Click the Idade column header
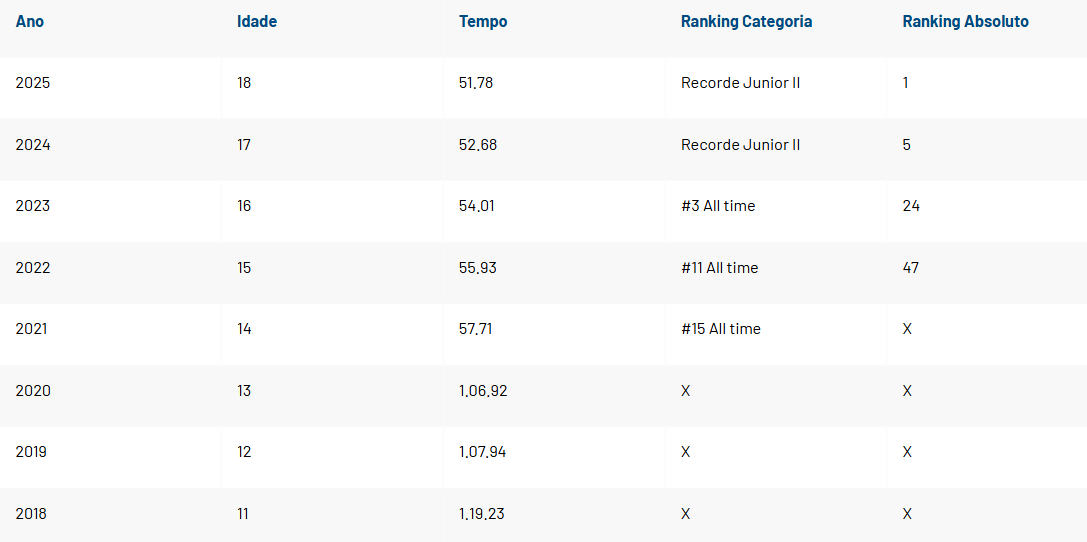Image resolution: width=1087 pixels, height=542 pixels. (x=257, y=22)
